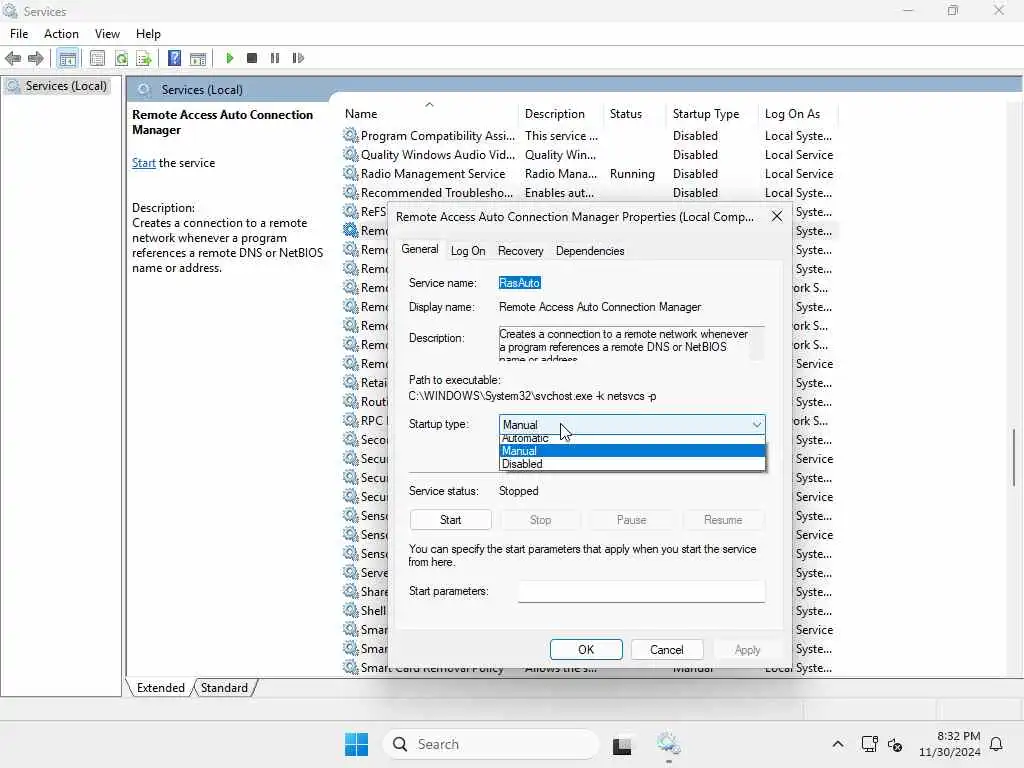Switch to the Dependencies tab

point(590,251)
